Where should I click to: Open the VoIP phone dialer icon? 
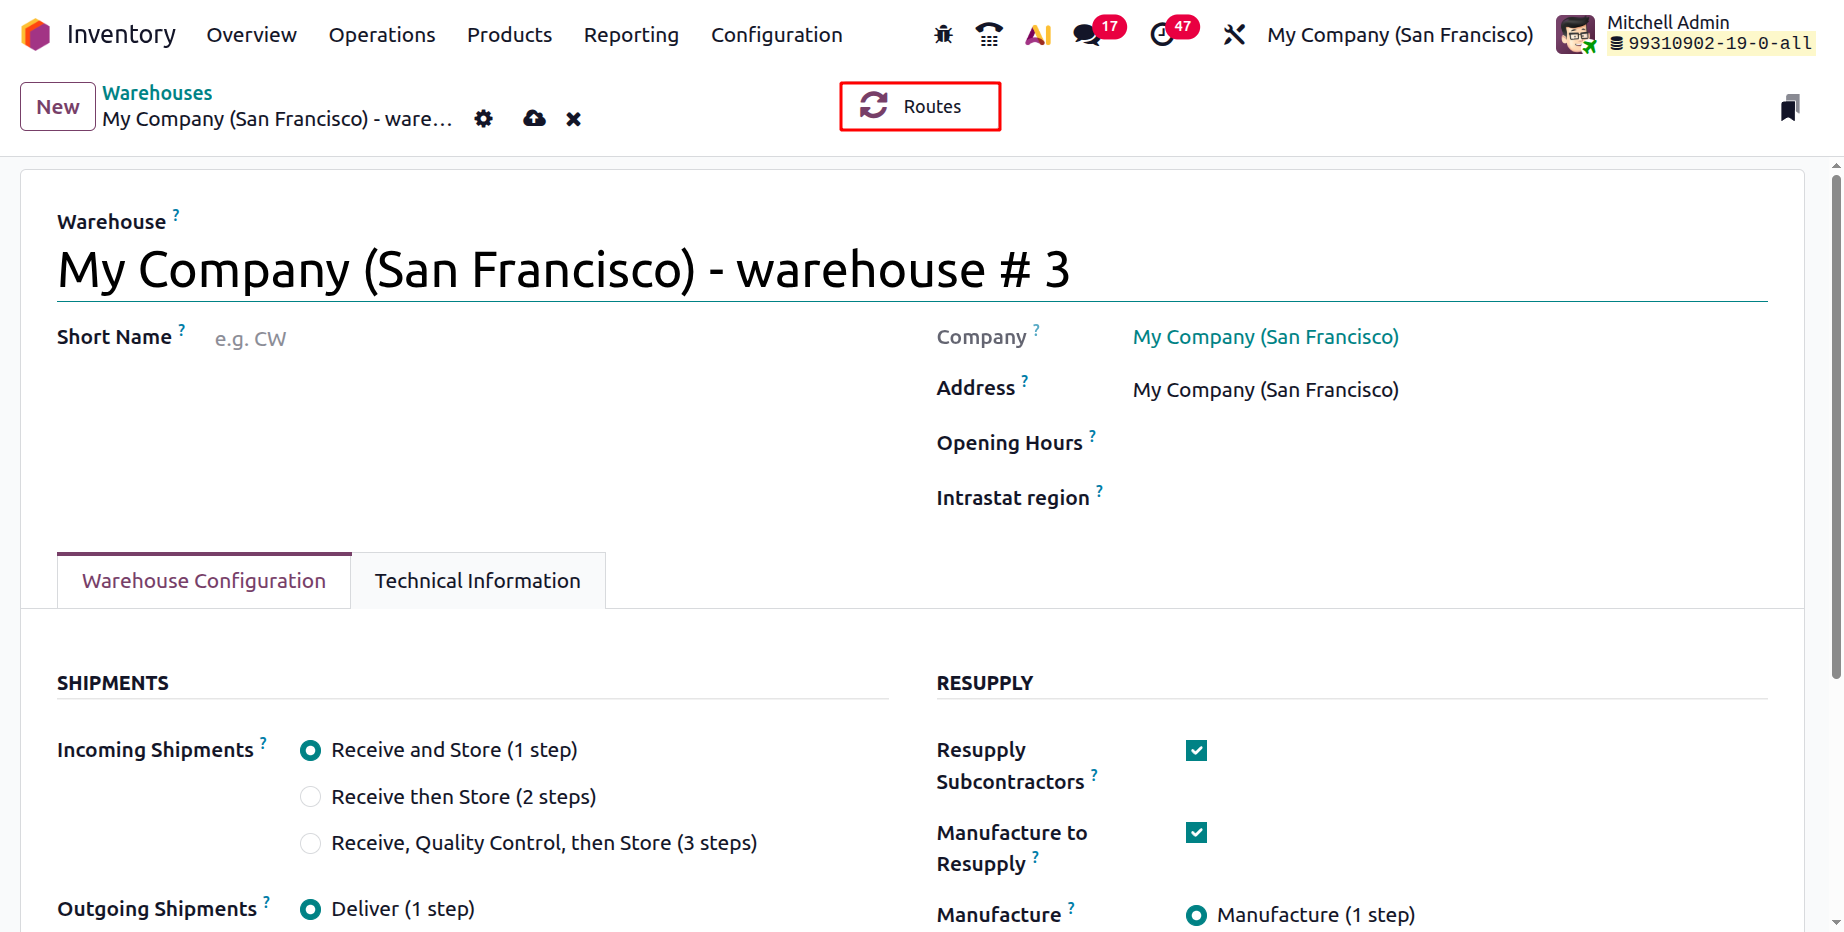pyautogui.click(x=989, y=35)
